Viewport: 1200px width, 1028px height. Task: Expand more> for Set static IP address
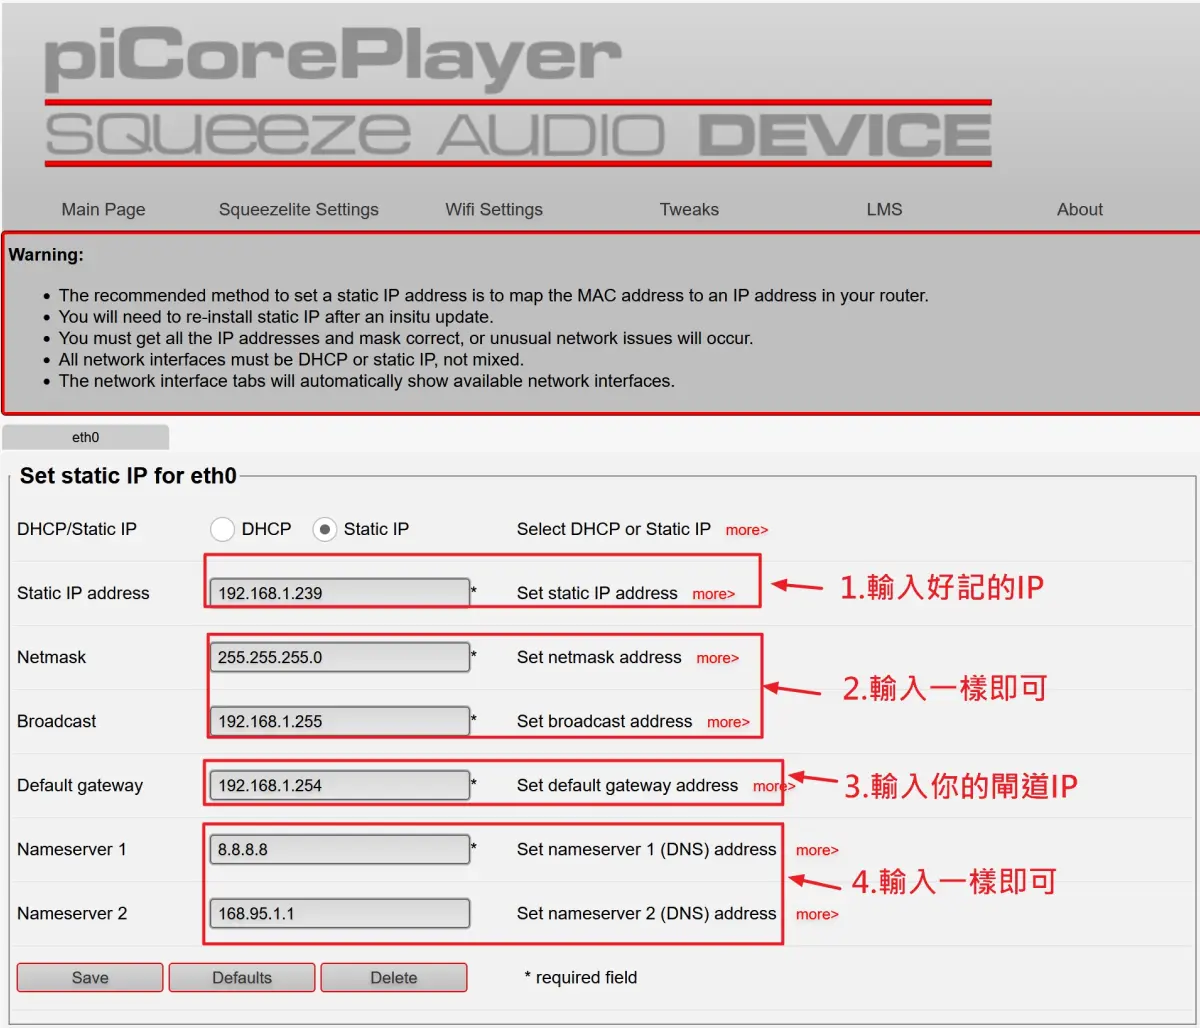click(x=713, y=594)
